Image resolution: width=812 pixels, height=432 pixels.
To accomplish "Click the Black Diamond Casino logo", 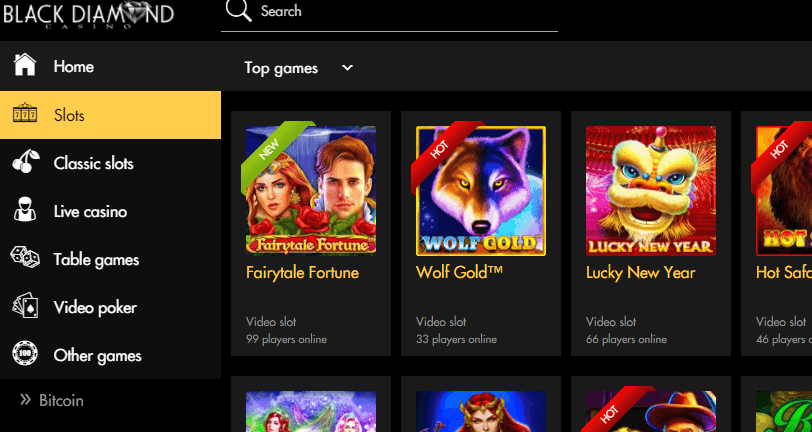I will [89, 14].
